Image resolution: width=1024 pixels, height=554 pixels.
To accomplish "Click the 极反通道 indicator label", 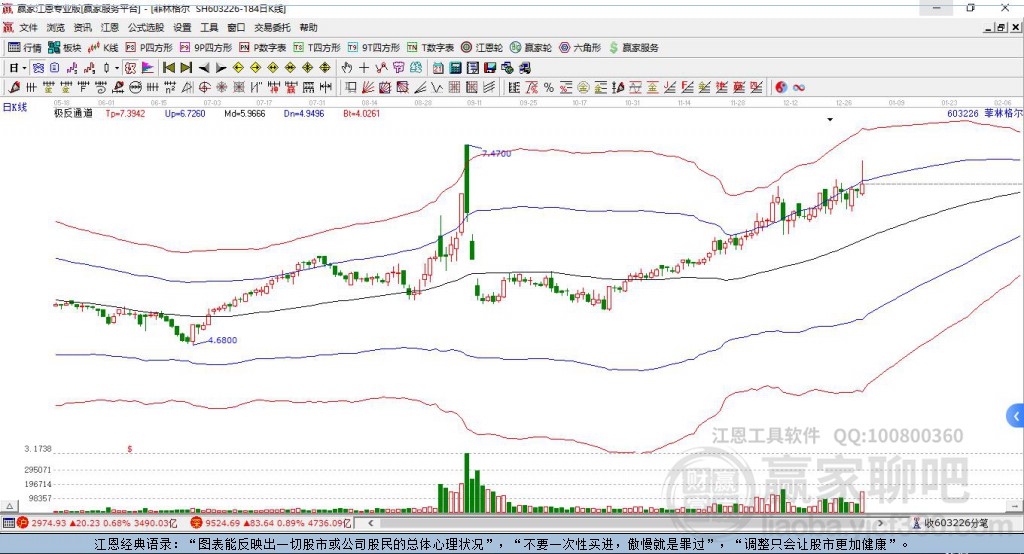I will point(73,114).
